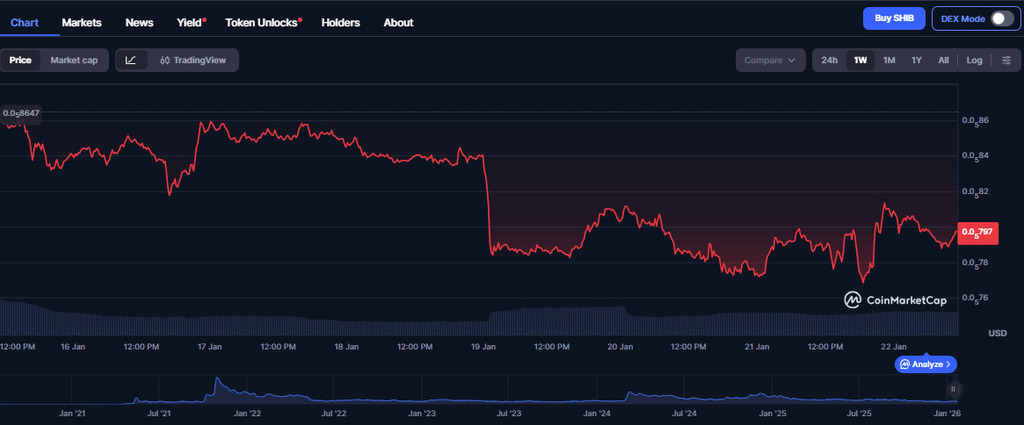Expand the Analyze popup chevron
This screenshot has height=425, width=1024.
tap(948, 365)
